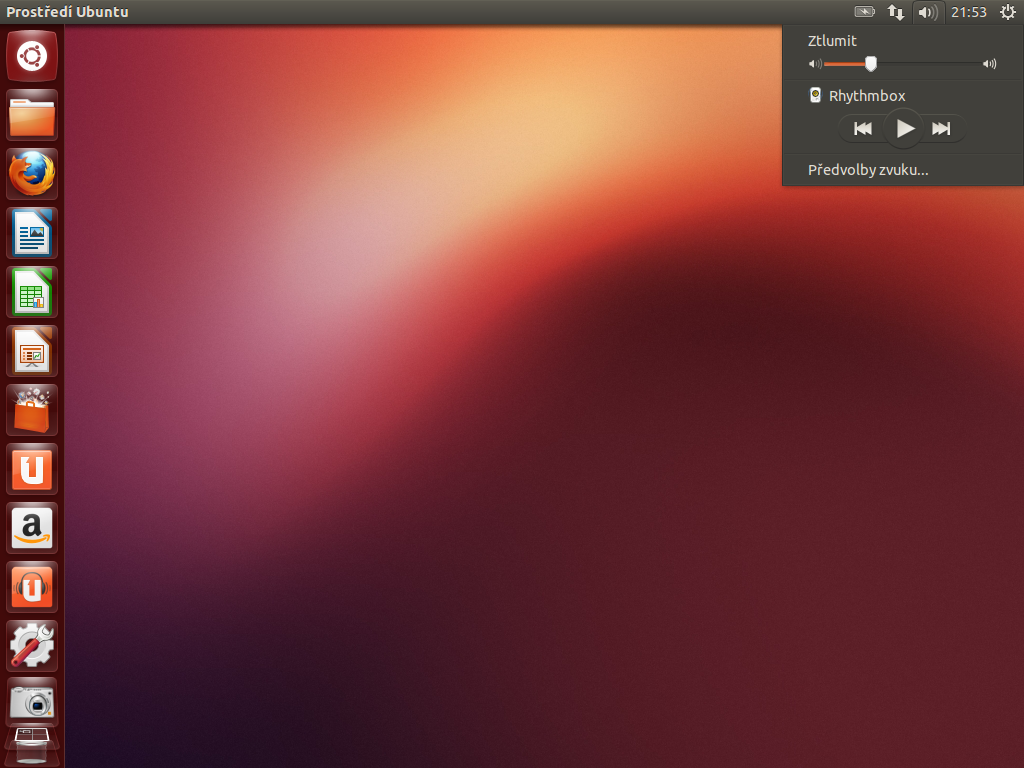Open LibreOffice Impress presentation

click(x=32, y=351)
